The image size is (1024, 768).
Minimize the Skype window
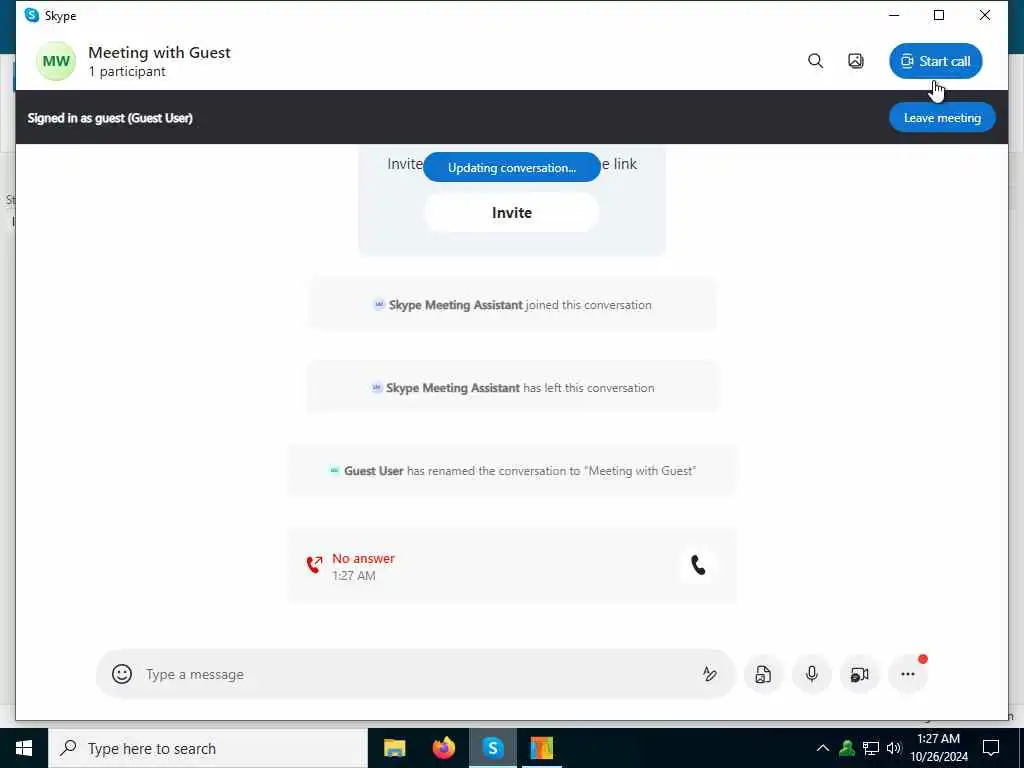coord(894,15)
